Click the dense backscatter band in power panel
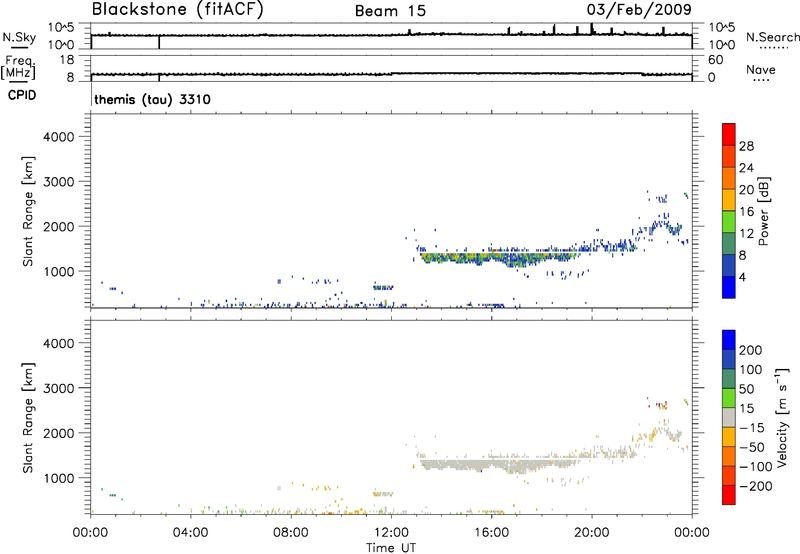The image size is (800, 554). (x=497, y=257)
